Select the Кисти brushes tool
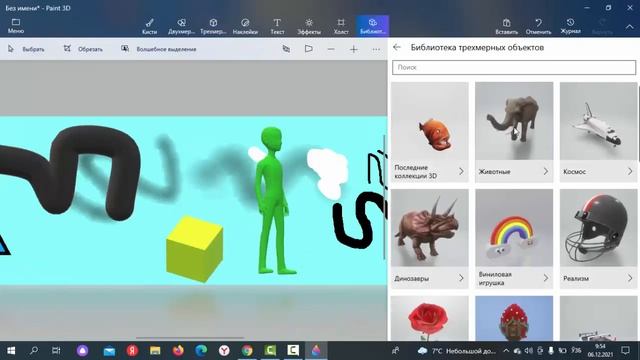 click(x=149, y=26)
